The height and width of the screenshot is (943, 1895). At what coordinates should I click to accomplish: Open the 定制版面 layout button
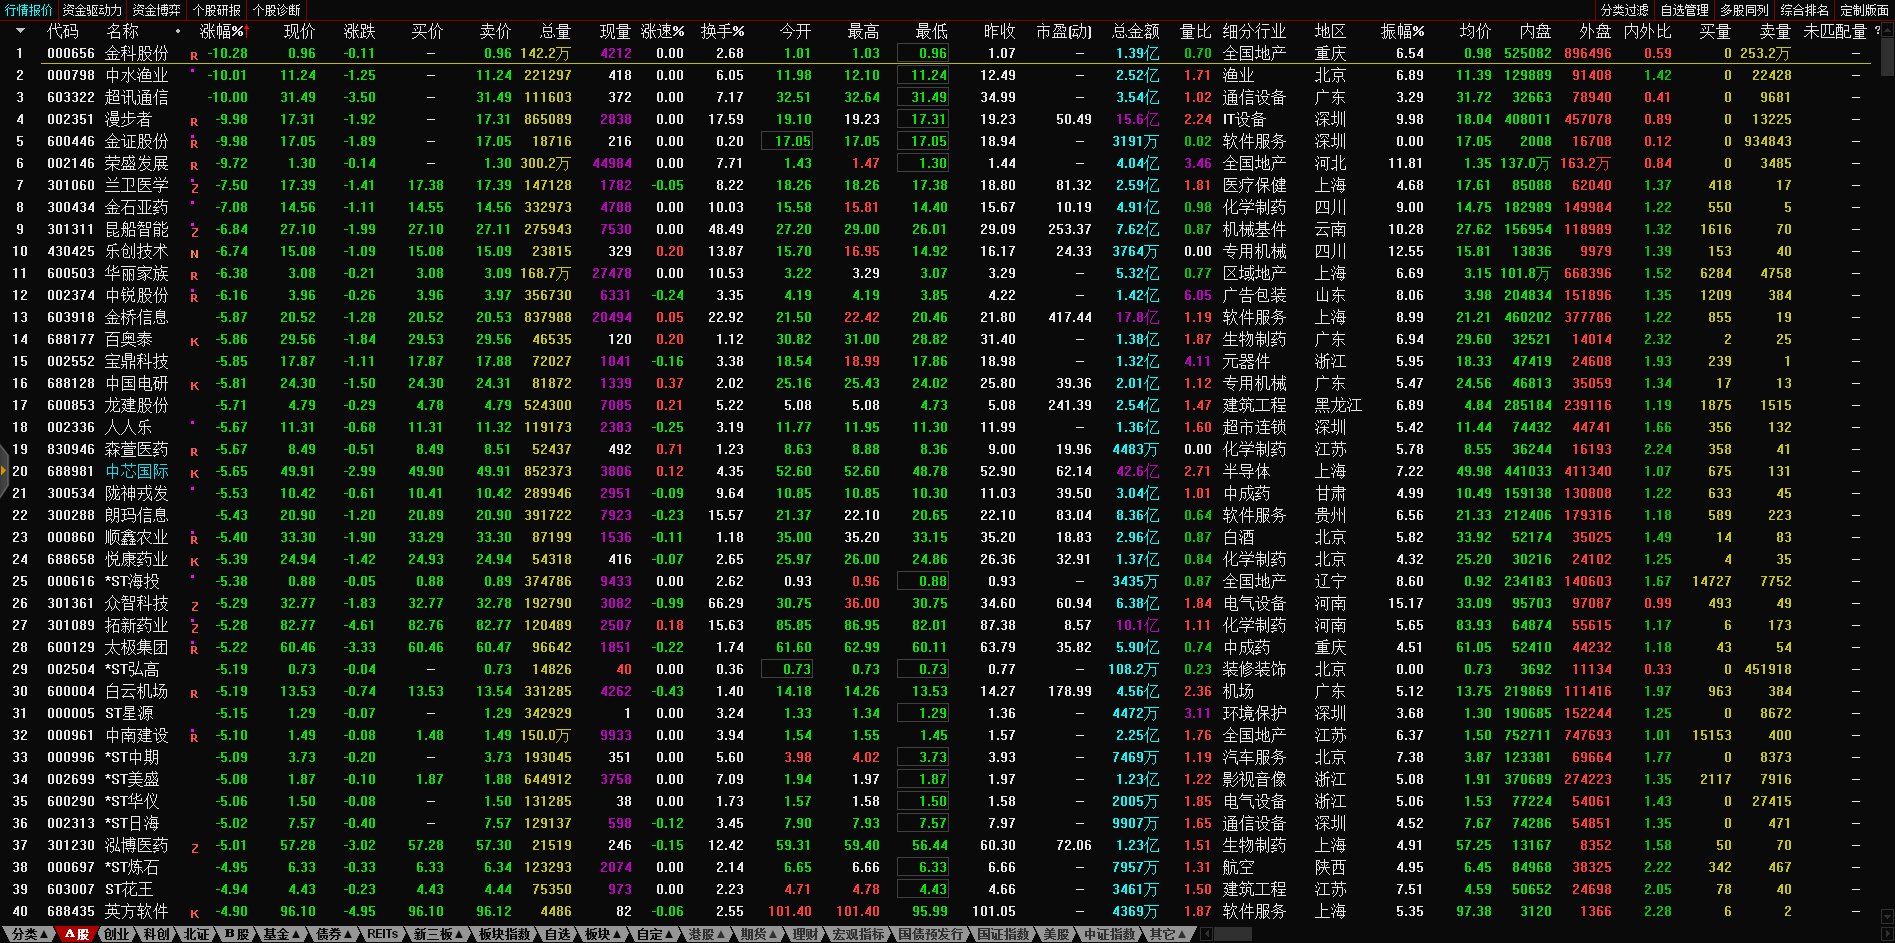tap(1864, 10)
